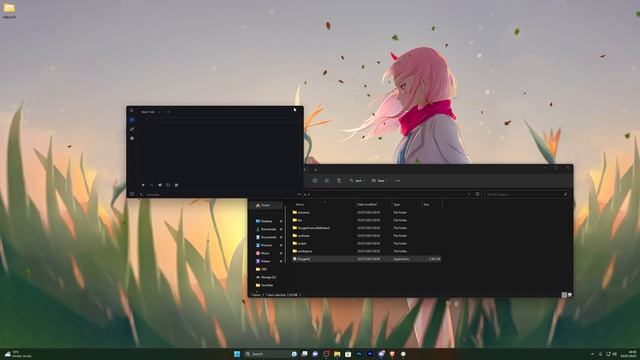The image size is (640, 360).
Task: Open settings gear in editor bottom-left
Action: pyautogui.click(x=132, y=194)
